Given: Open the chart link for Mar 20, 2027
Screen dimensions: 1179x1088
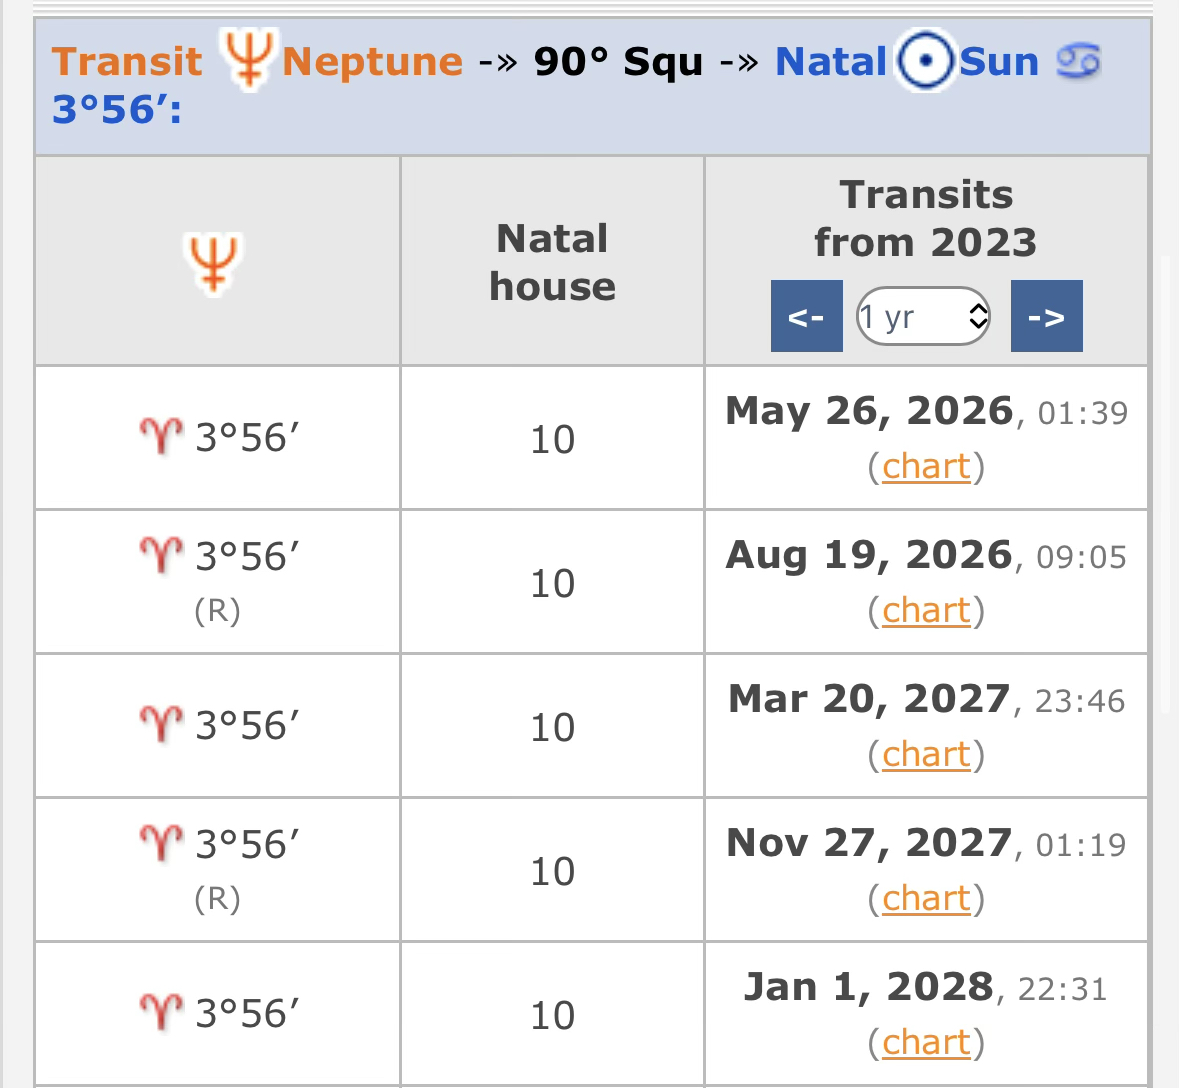Looking at the screenshot, I should click(x=926, y=754).
